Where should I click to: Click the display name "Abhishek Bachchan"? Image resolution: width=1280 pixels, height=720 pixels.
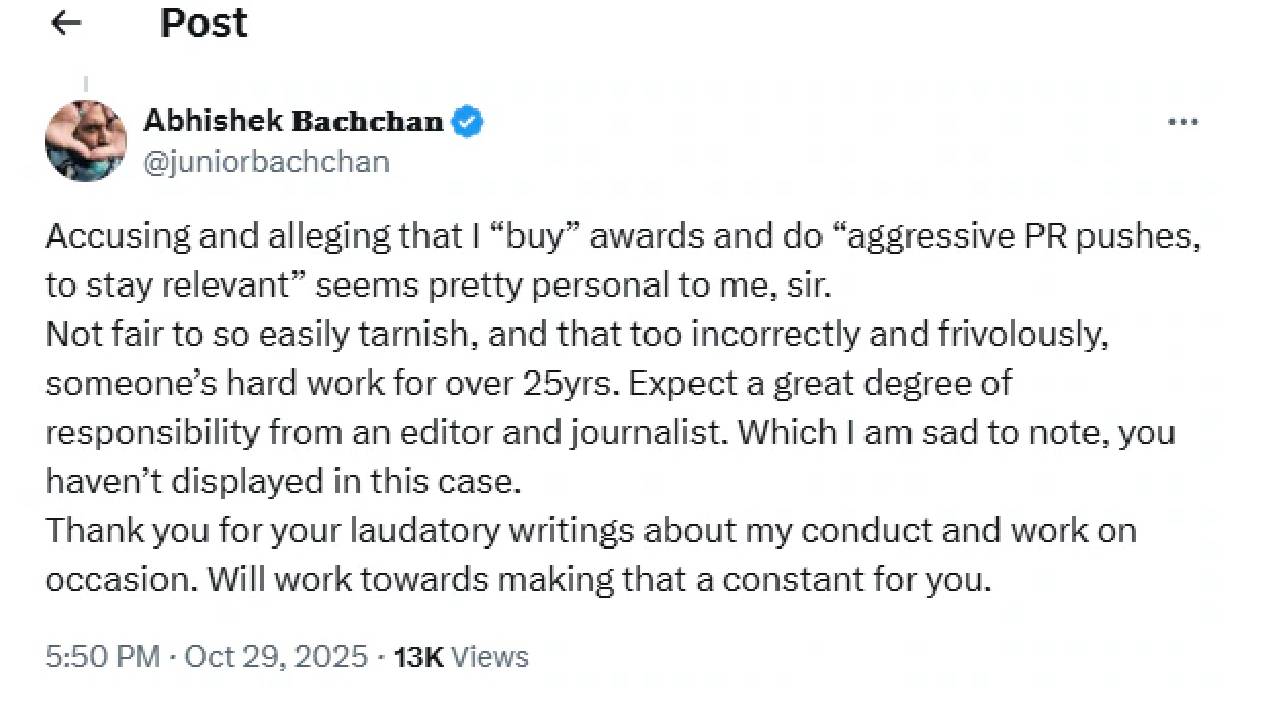(293, 122)
